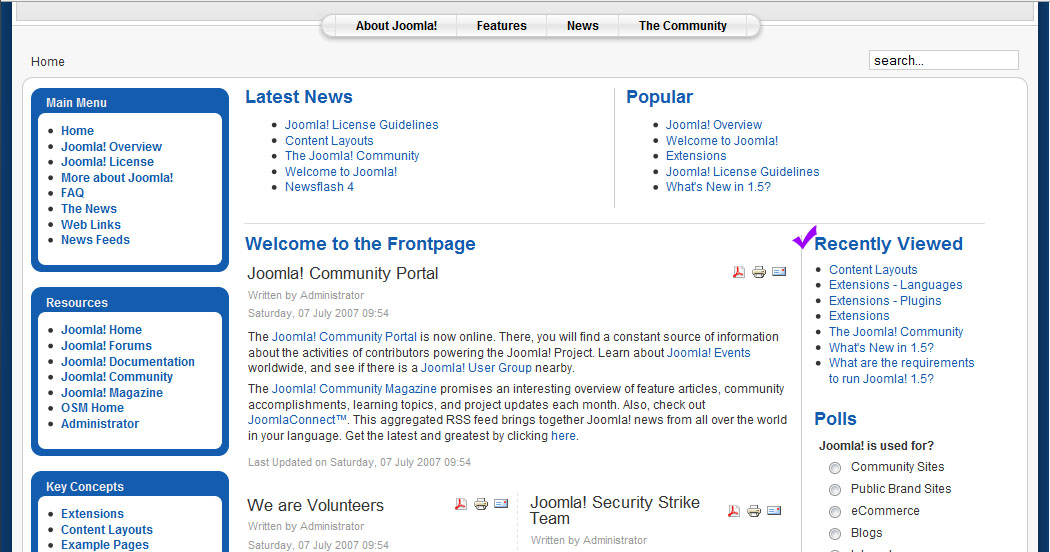1050x552 pixels.
Task: Choose eCommerce in the poll
Action: [835, 512]
